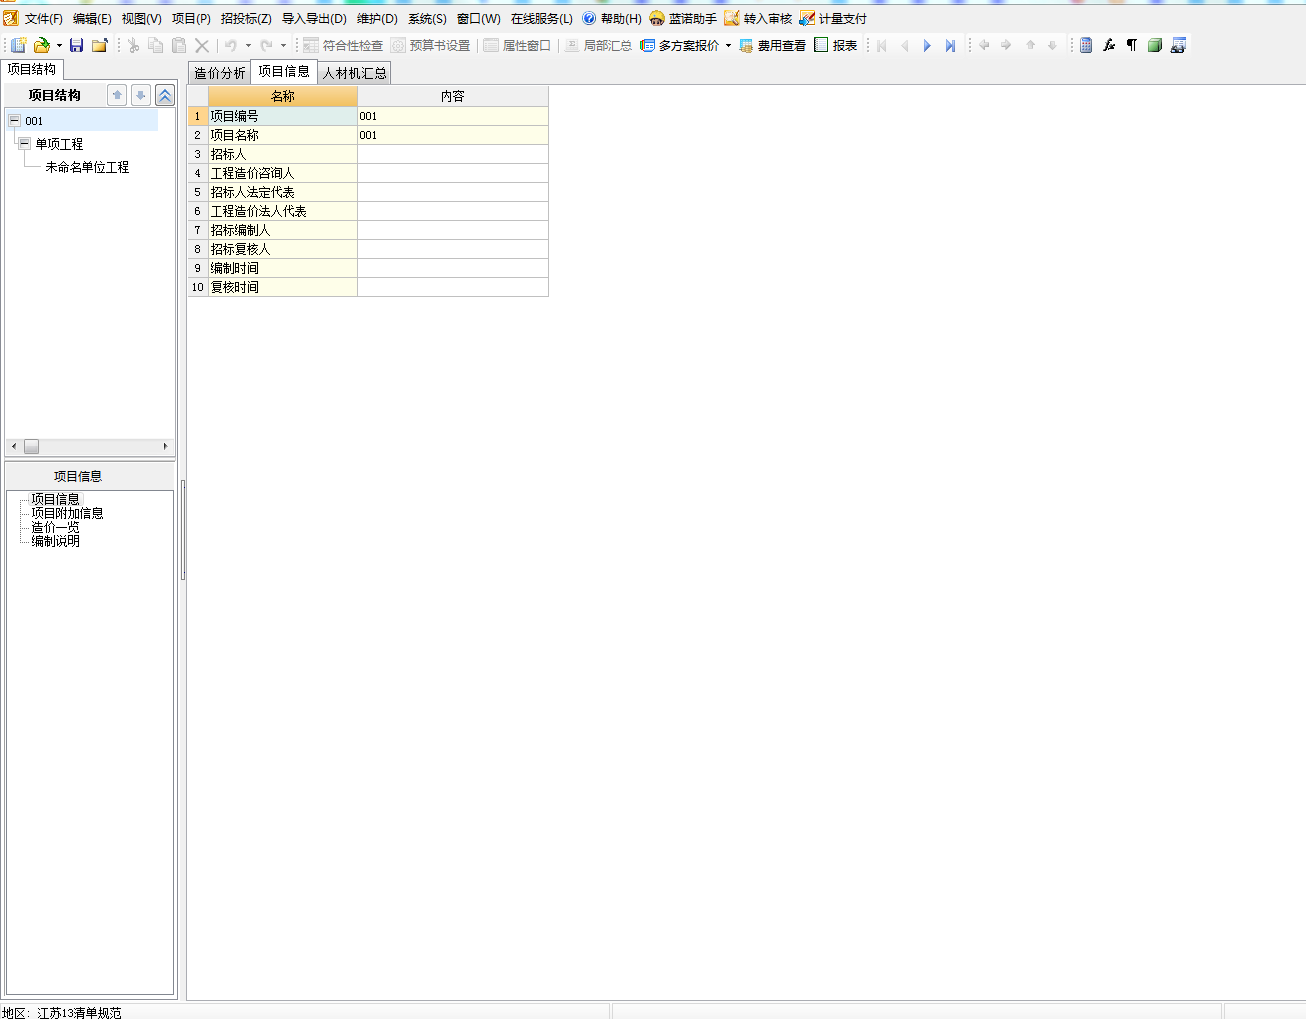The image size is (1306, 1019).
Task: Click the move-right arrow icon in toolbar
Action: click(x=1006, y=45)
